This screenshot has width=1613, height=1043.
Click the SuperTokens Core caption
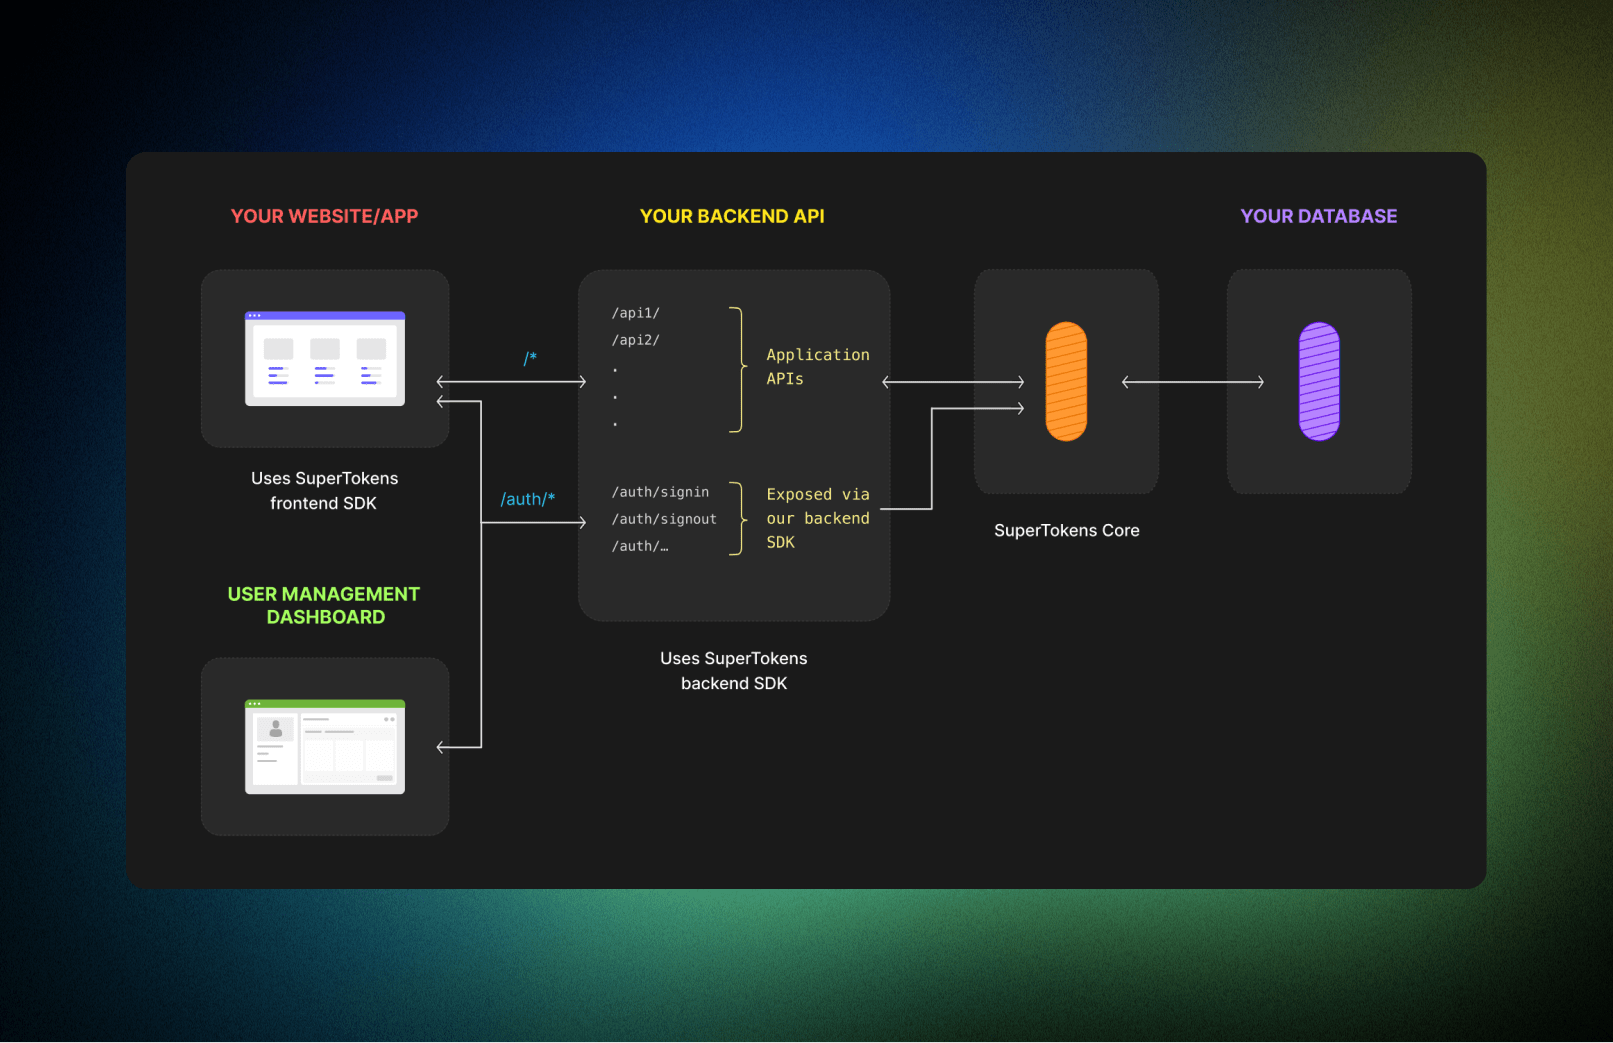(x=1067, y=530)
